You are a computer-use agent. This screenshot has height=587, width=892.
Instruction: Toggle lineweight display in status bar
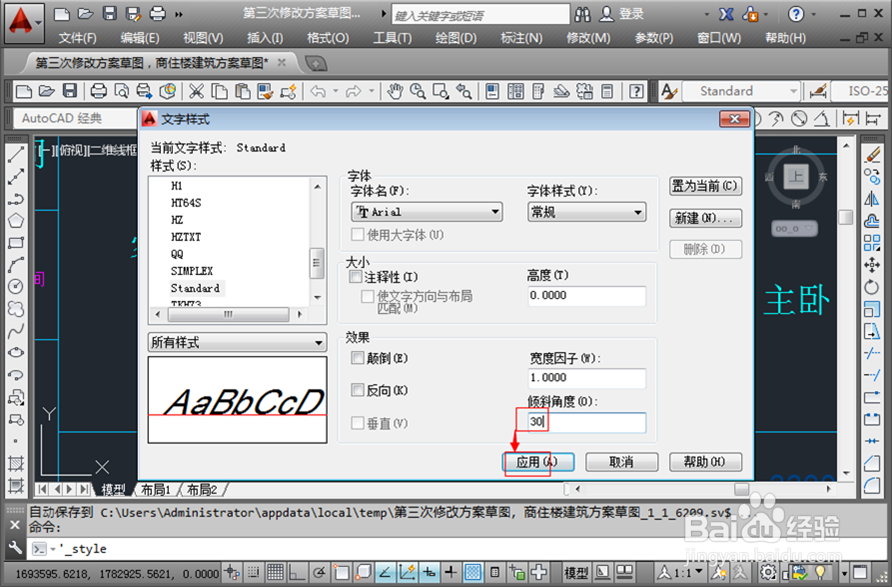coord(451,572)
